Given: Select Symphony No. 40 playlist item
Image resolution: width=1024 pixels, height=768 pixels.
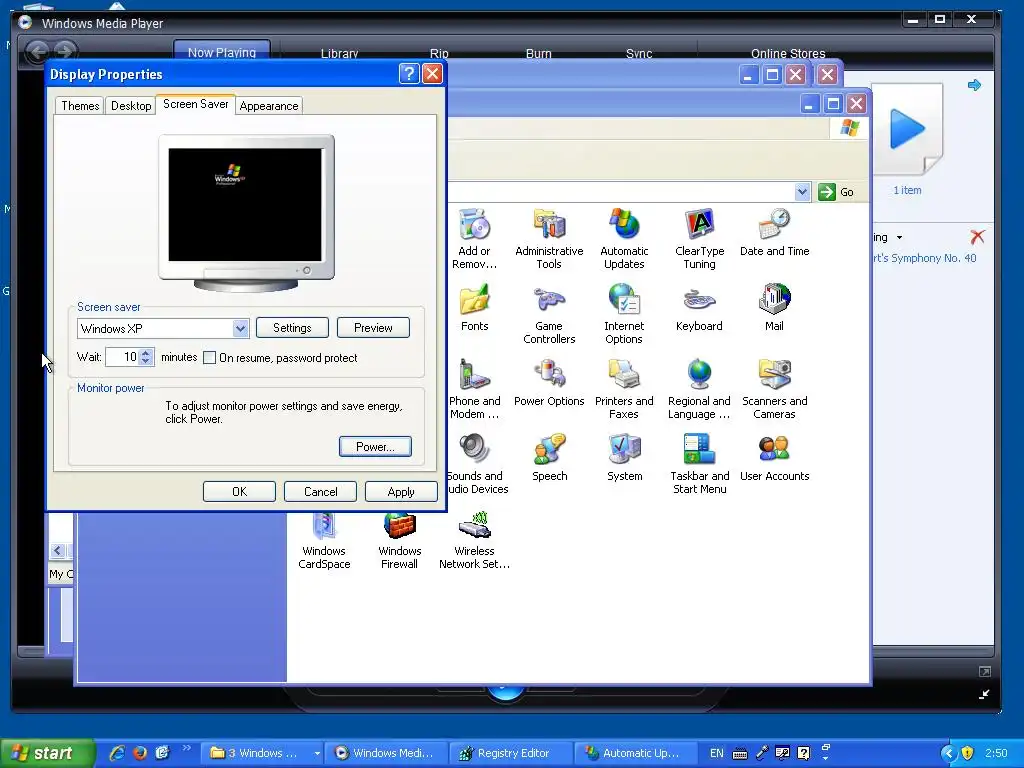Looking at the screenshot, I should click(925, 258).
